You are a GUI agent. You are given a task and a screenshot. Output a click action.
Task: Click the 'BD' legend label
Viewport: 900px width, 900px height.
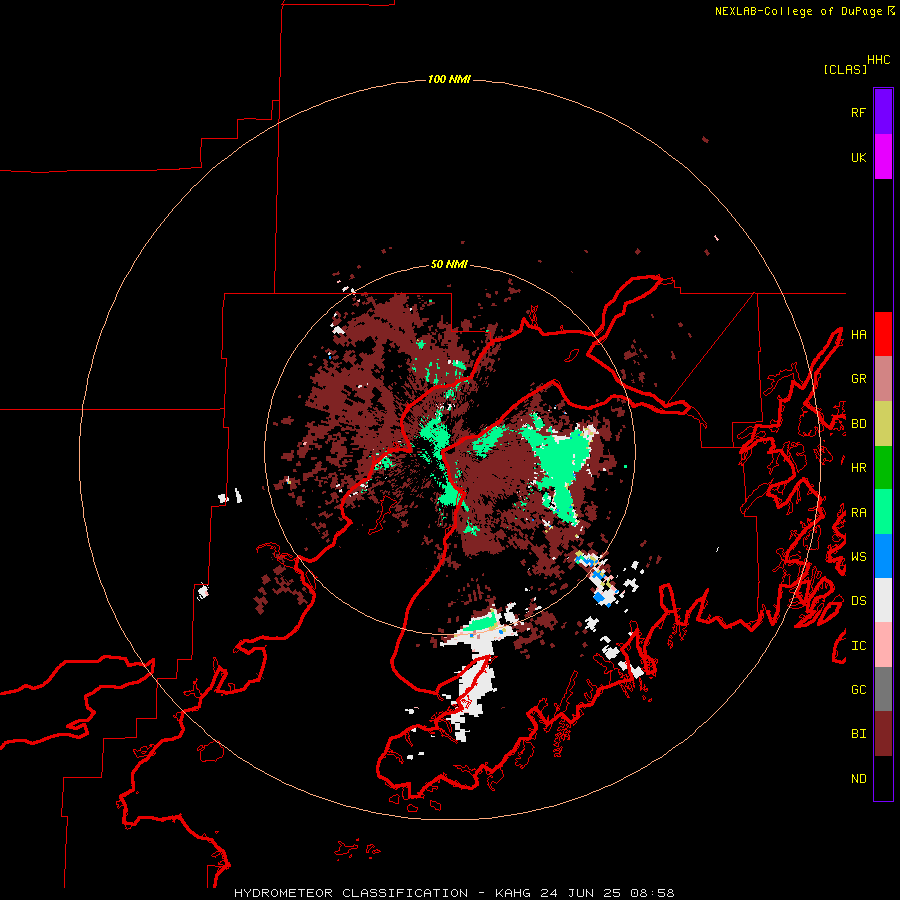click(x=858, y=424)
